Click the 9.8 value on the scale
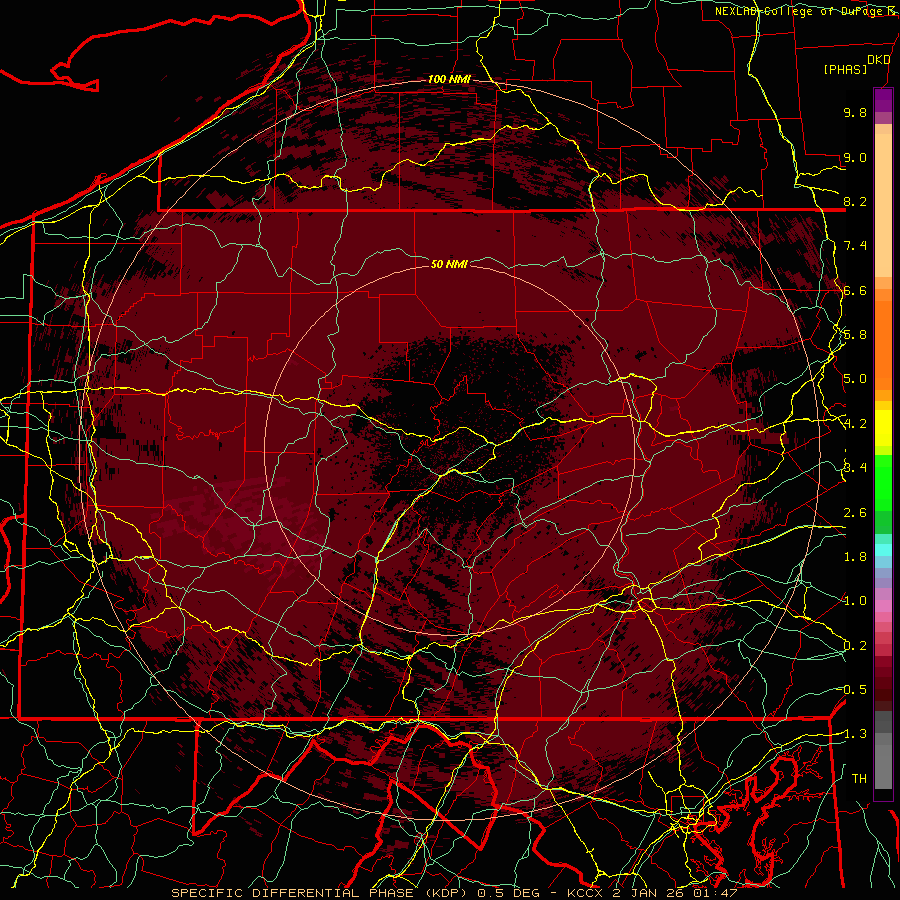Image resolution: width=900 pixels, height=900 pixels. tap(855, 112)
